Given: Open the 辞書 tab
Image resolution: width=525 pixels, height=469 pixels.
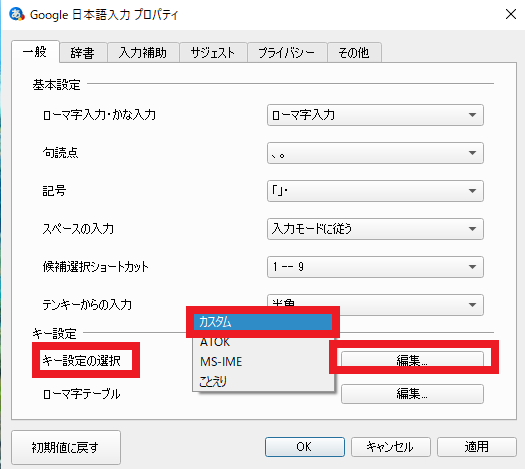Looking at the screenshot, I should click(83, 53).
